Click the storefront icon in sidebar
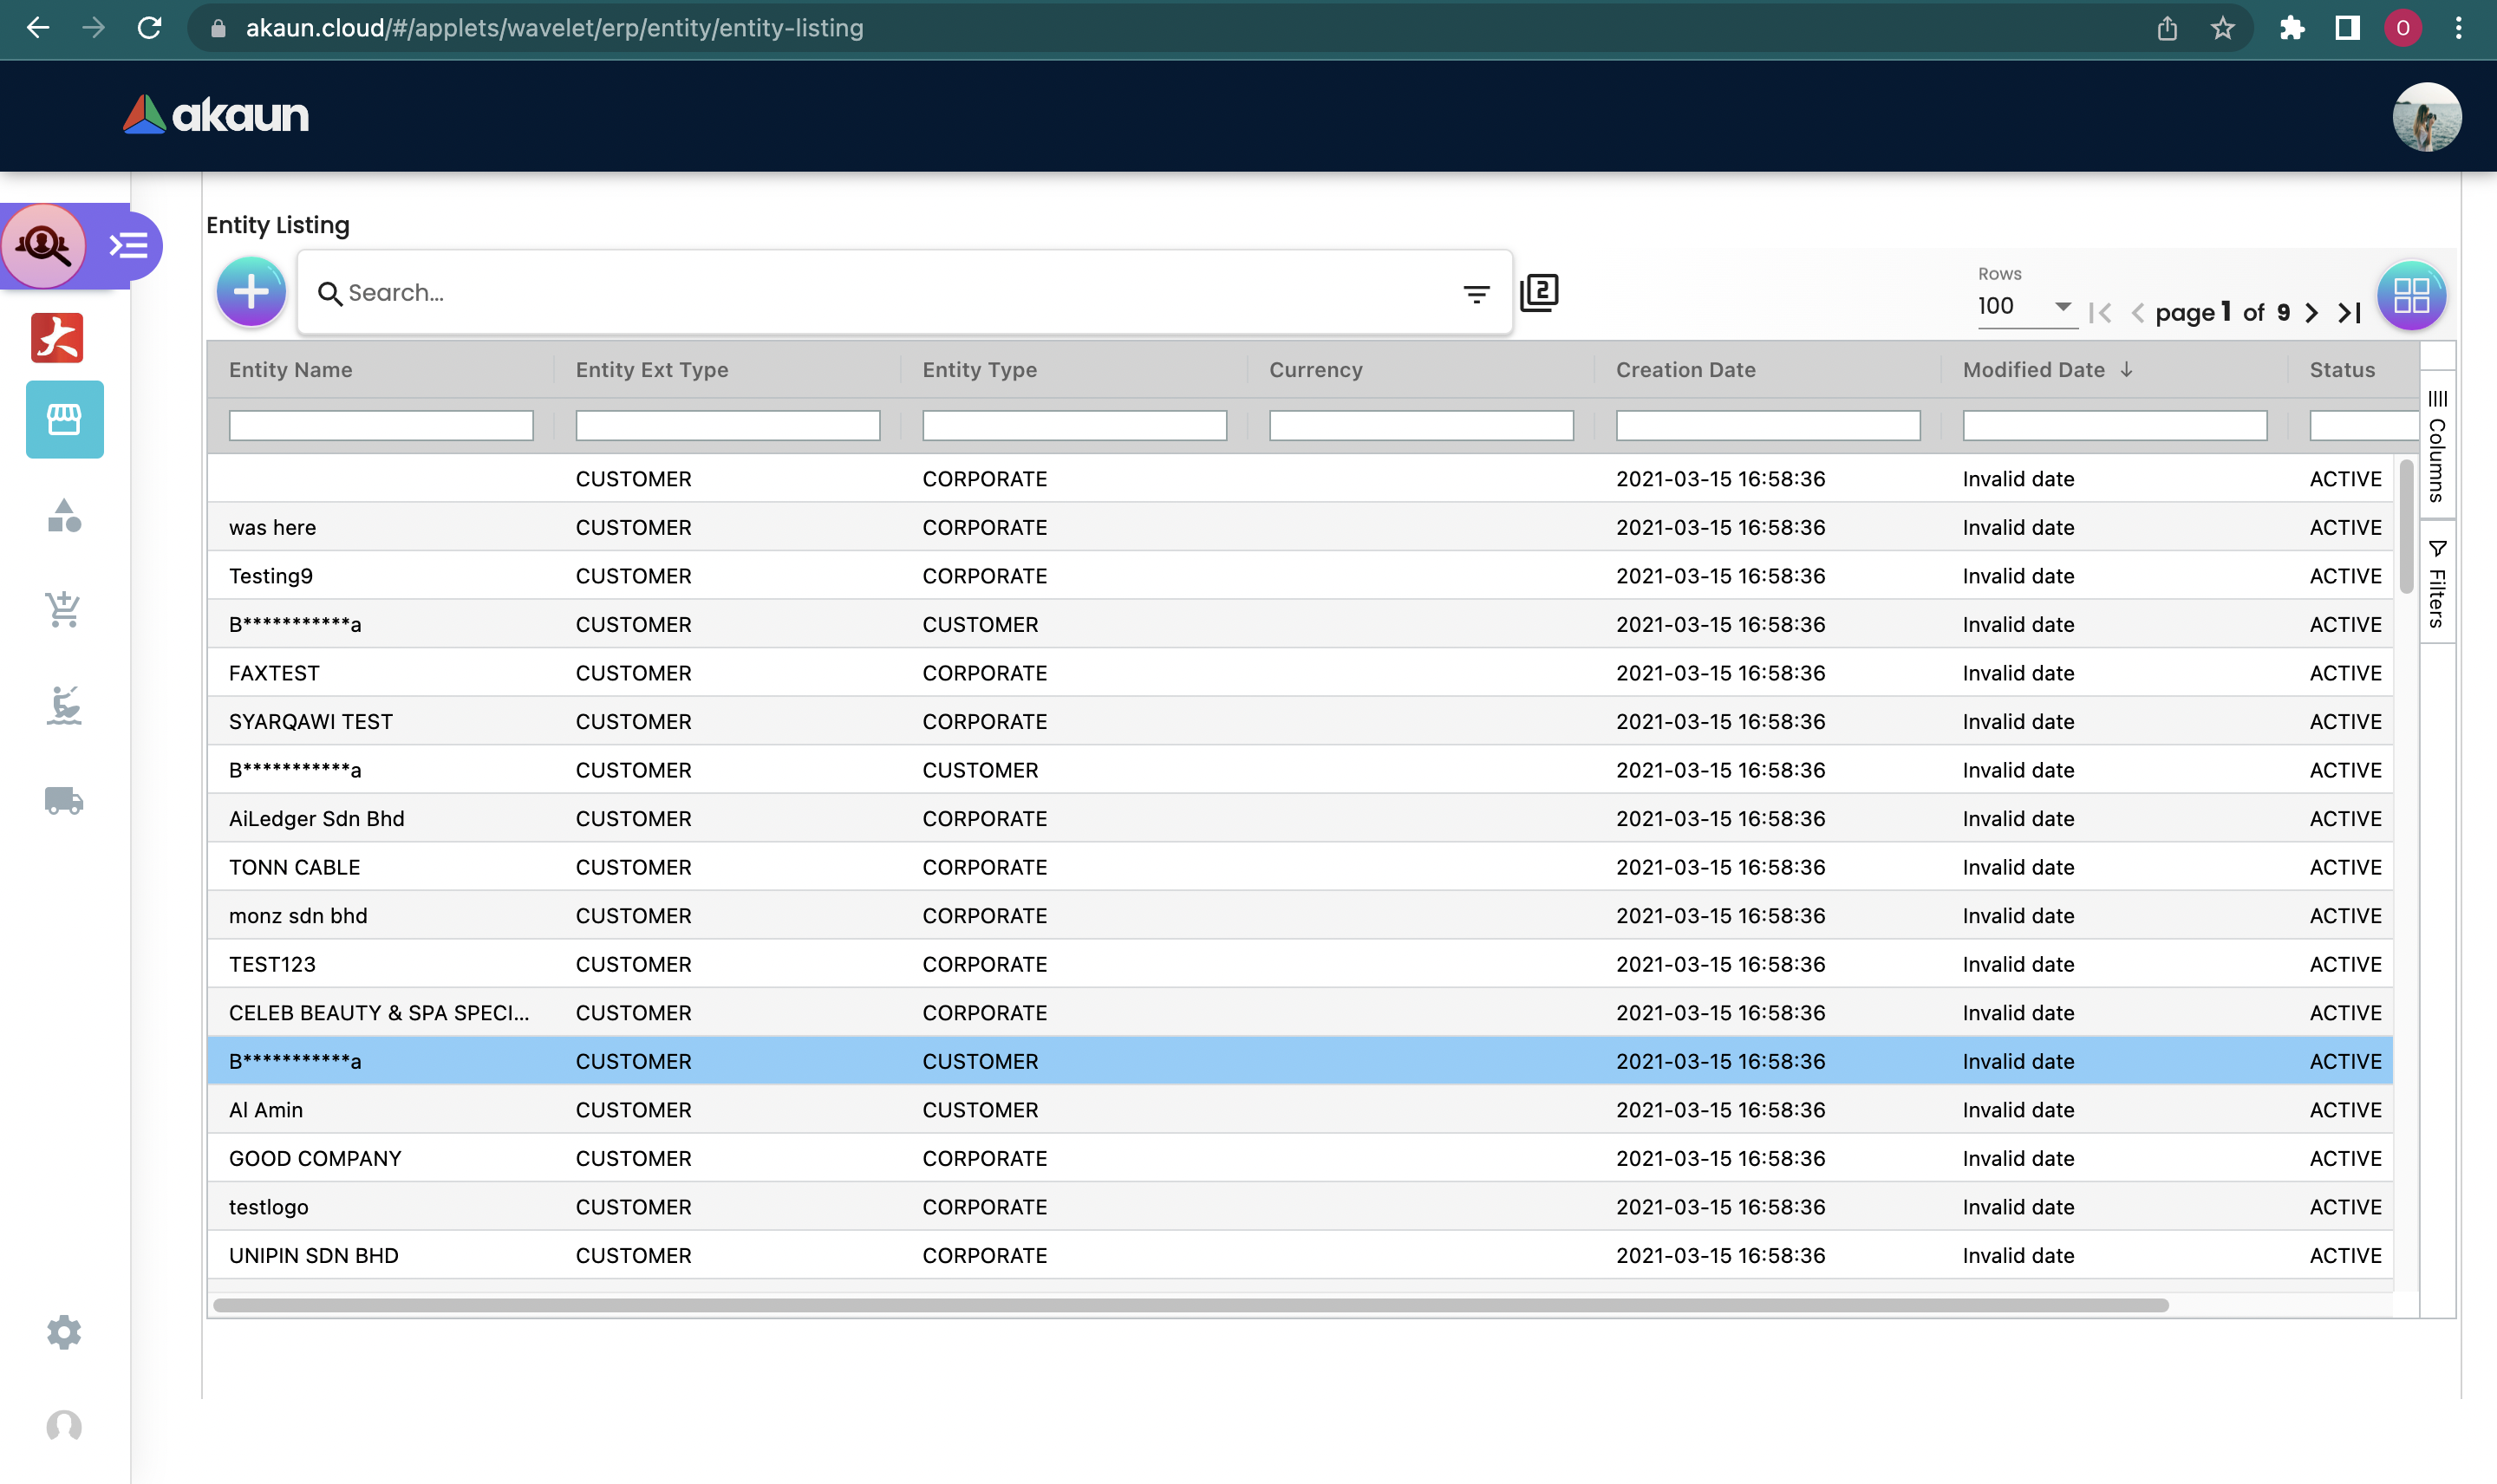This screenshot has width=2497, height=1484. tap(64, 419)
